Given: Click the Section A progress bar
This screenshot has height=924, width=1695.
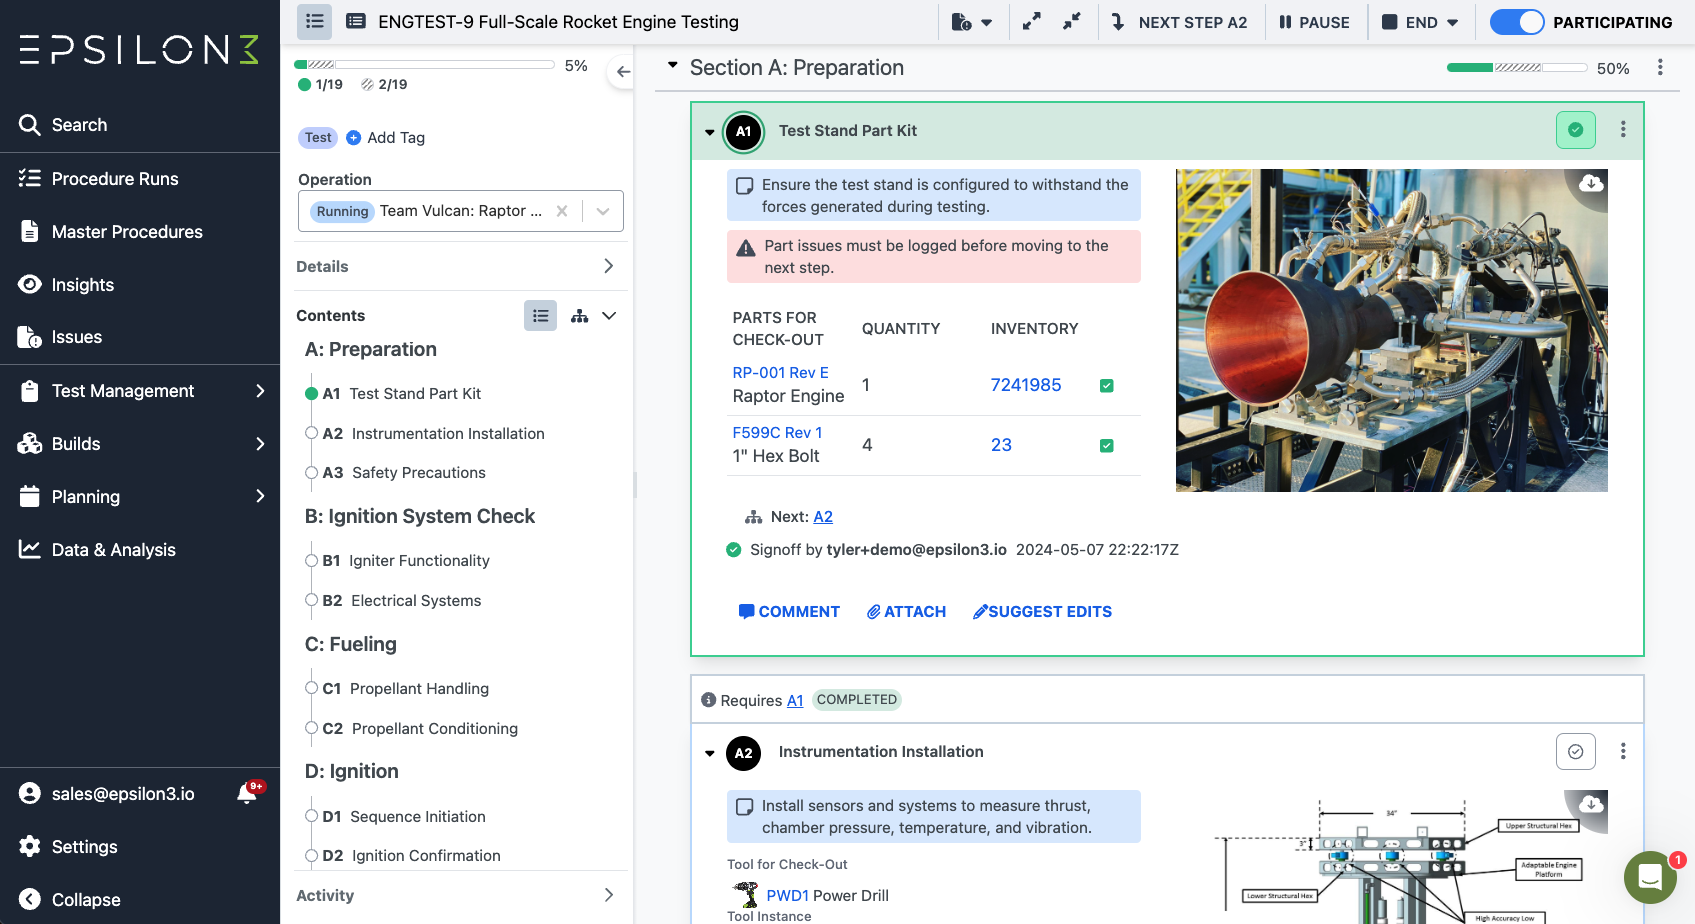Looking at the screenshot, I should (1516, 68).
